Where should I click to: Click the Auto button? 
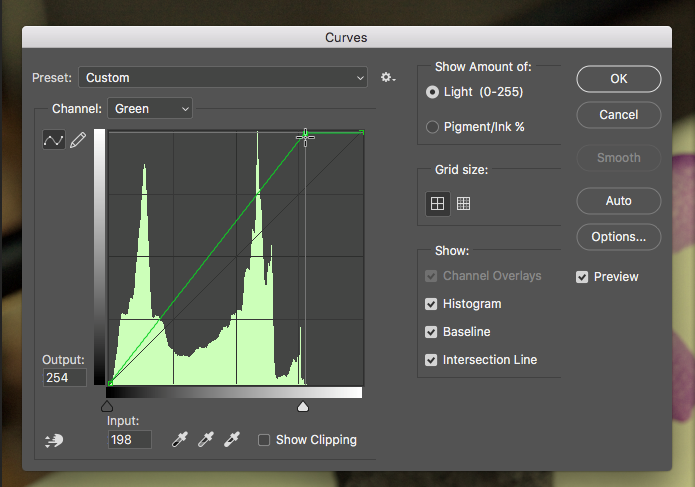[618, 201]
